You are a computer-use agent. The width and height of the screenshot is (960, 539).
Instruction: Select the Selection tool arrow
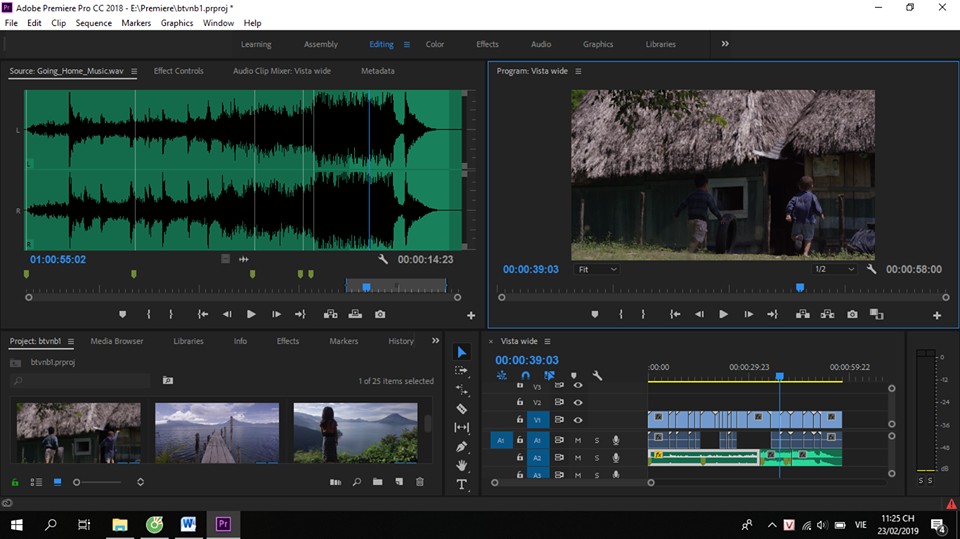(x=462, y=352)
